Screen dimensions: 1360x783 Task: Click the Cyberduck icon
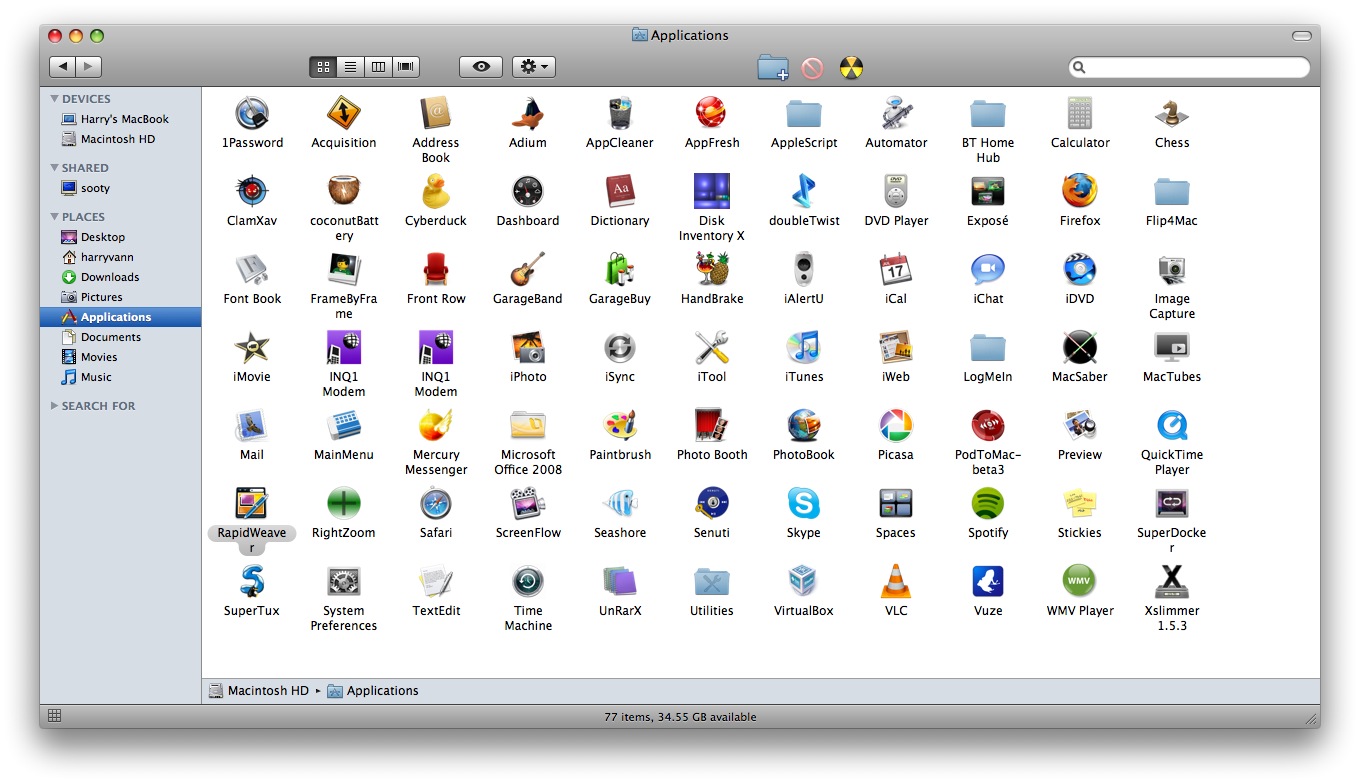pyautogui.click(x=436, y=191)
